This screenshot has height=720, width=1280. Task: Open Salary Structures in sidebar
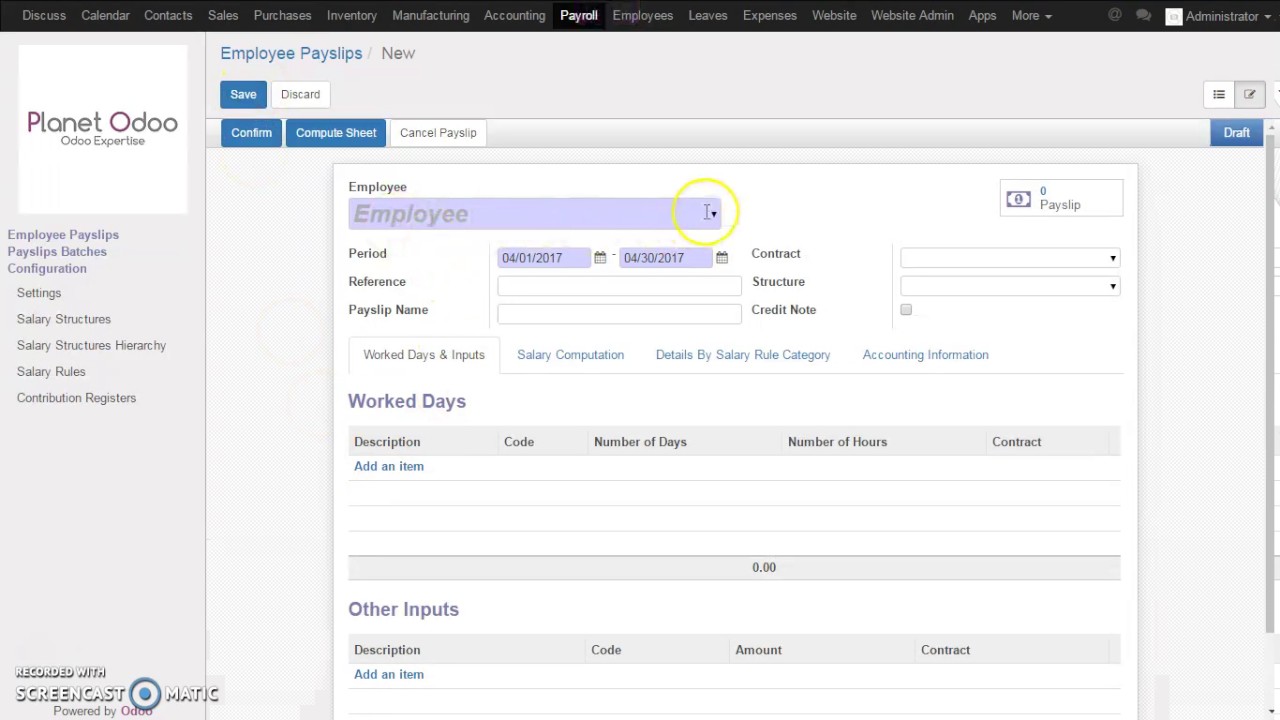pyautogui.click(x=64, y=319)
